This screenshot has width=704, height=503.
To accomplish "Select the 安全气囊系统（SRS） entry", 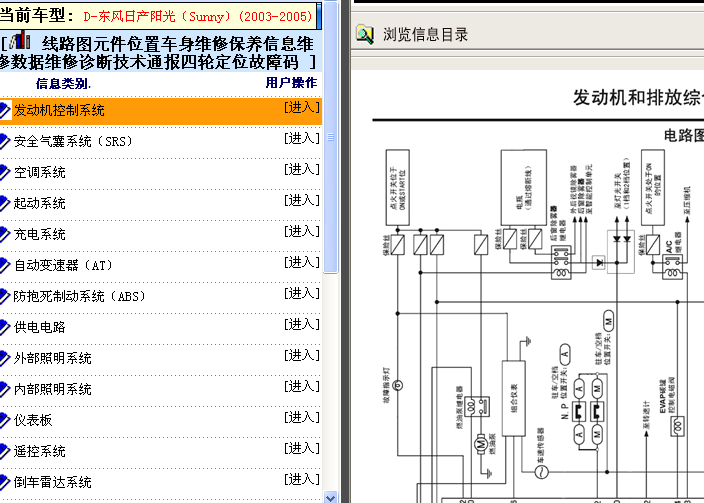I will click(x=73, y=141).
